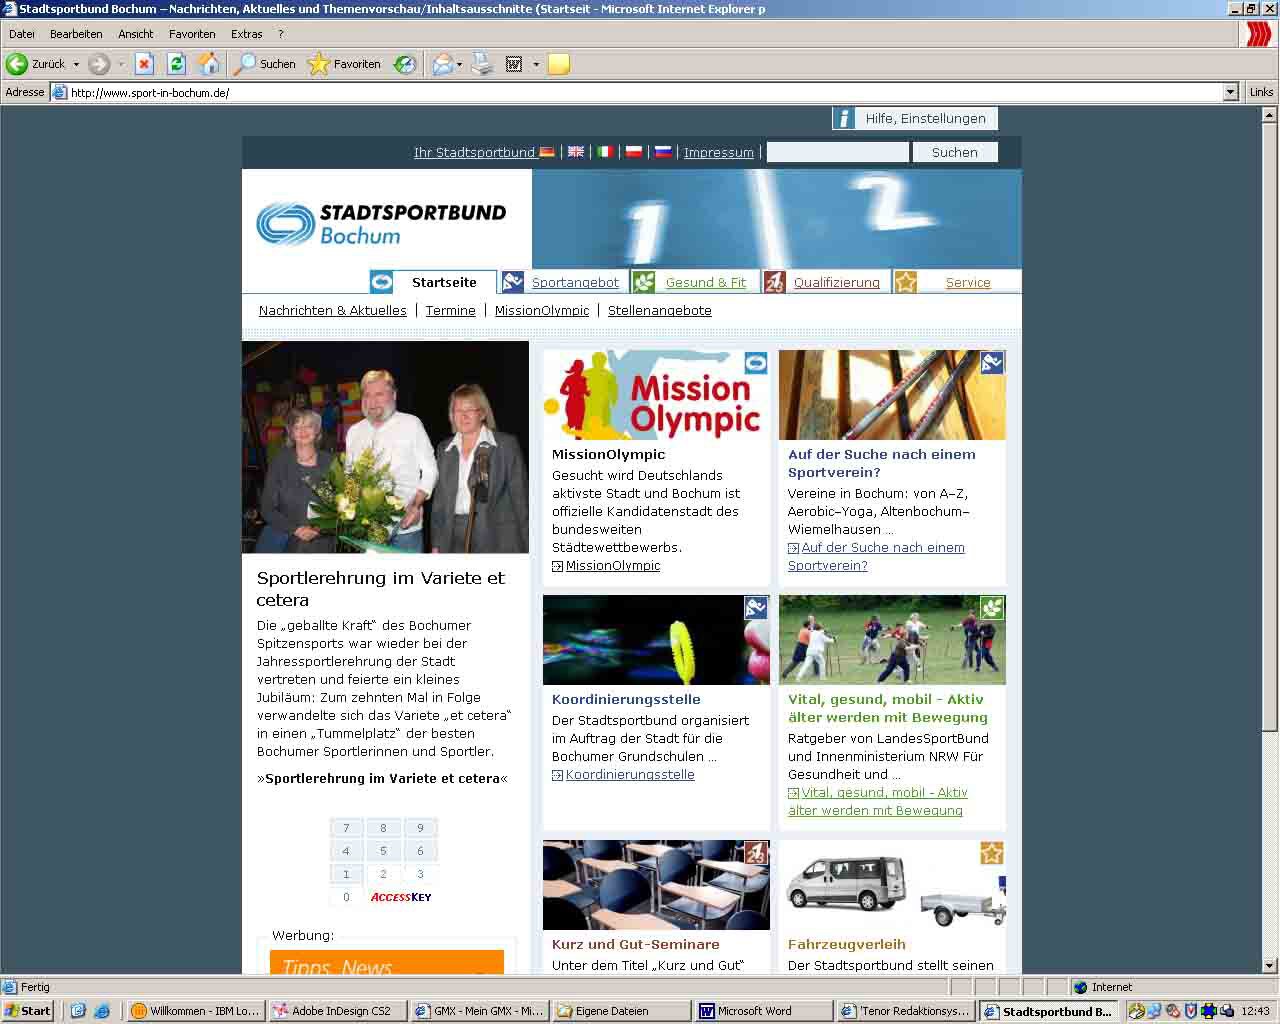Image resolution: width=1280 pixels, height=1024 pixels.
Task: Open the Impressum link
Action: [719, 153]
